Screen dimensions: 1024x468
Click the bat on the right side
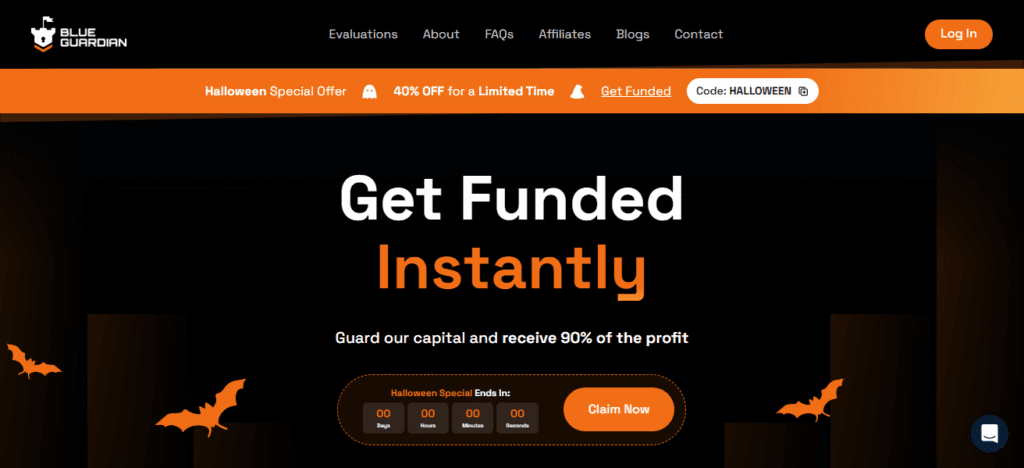click(810, 400)
